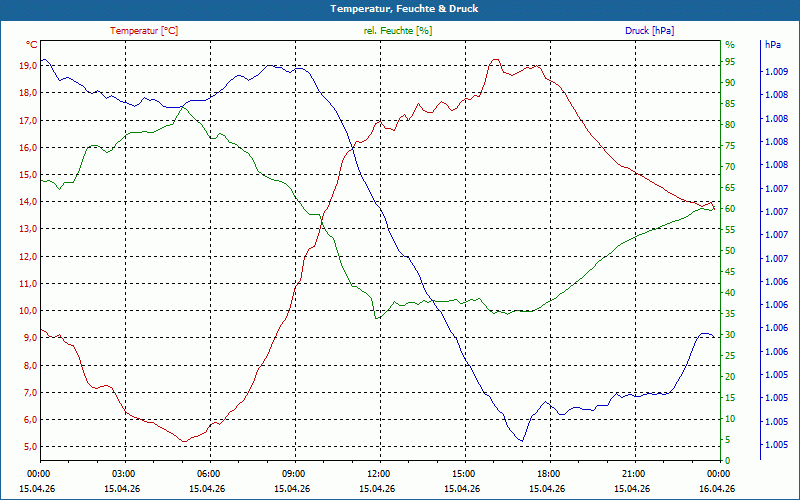Click the '60' humidity axis tick

(x=730, y=209)
